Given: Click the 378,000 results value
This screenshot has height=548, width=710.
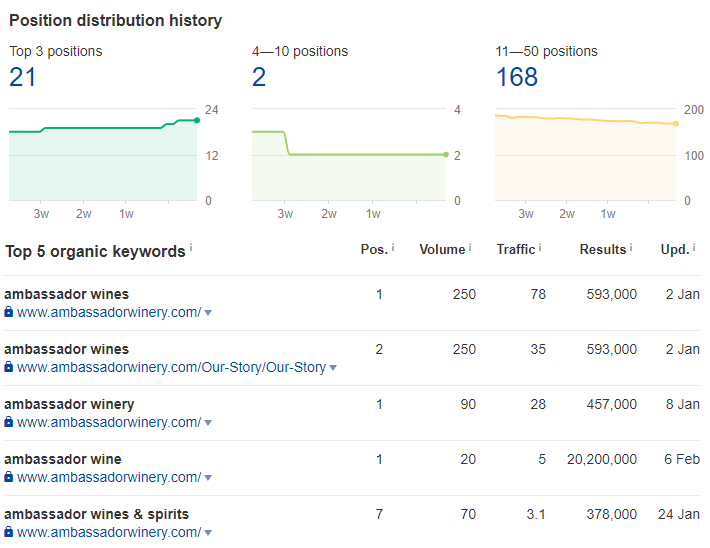Looking at the screenshot, I should click(612, 514).
